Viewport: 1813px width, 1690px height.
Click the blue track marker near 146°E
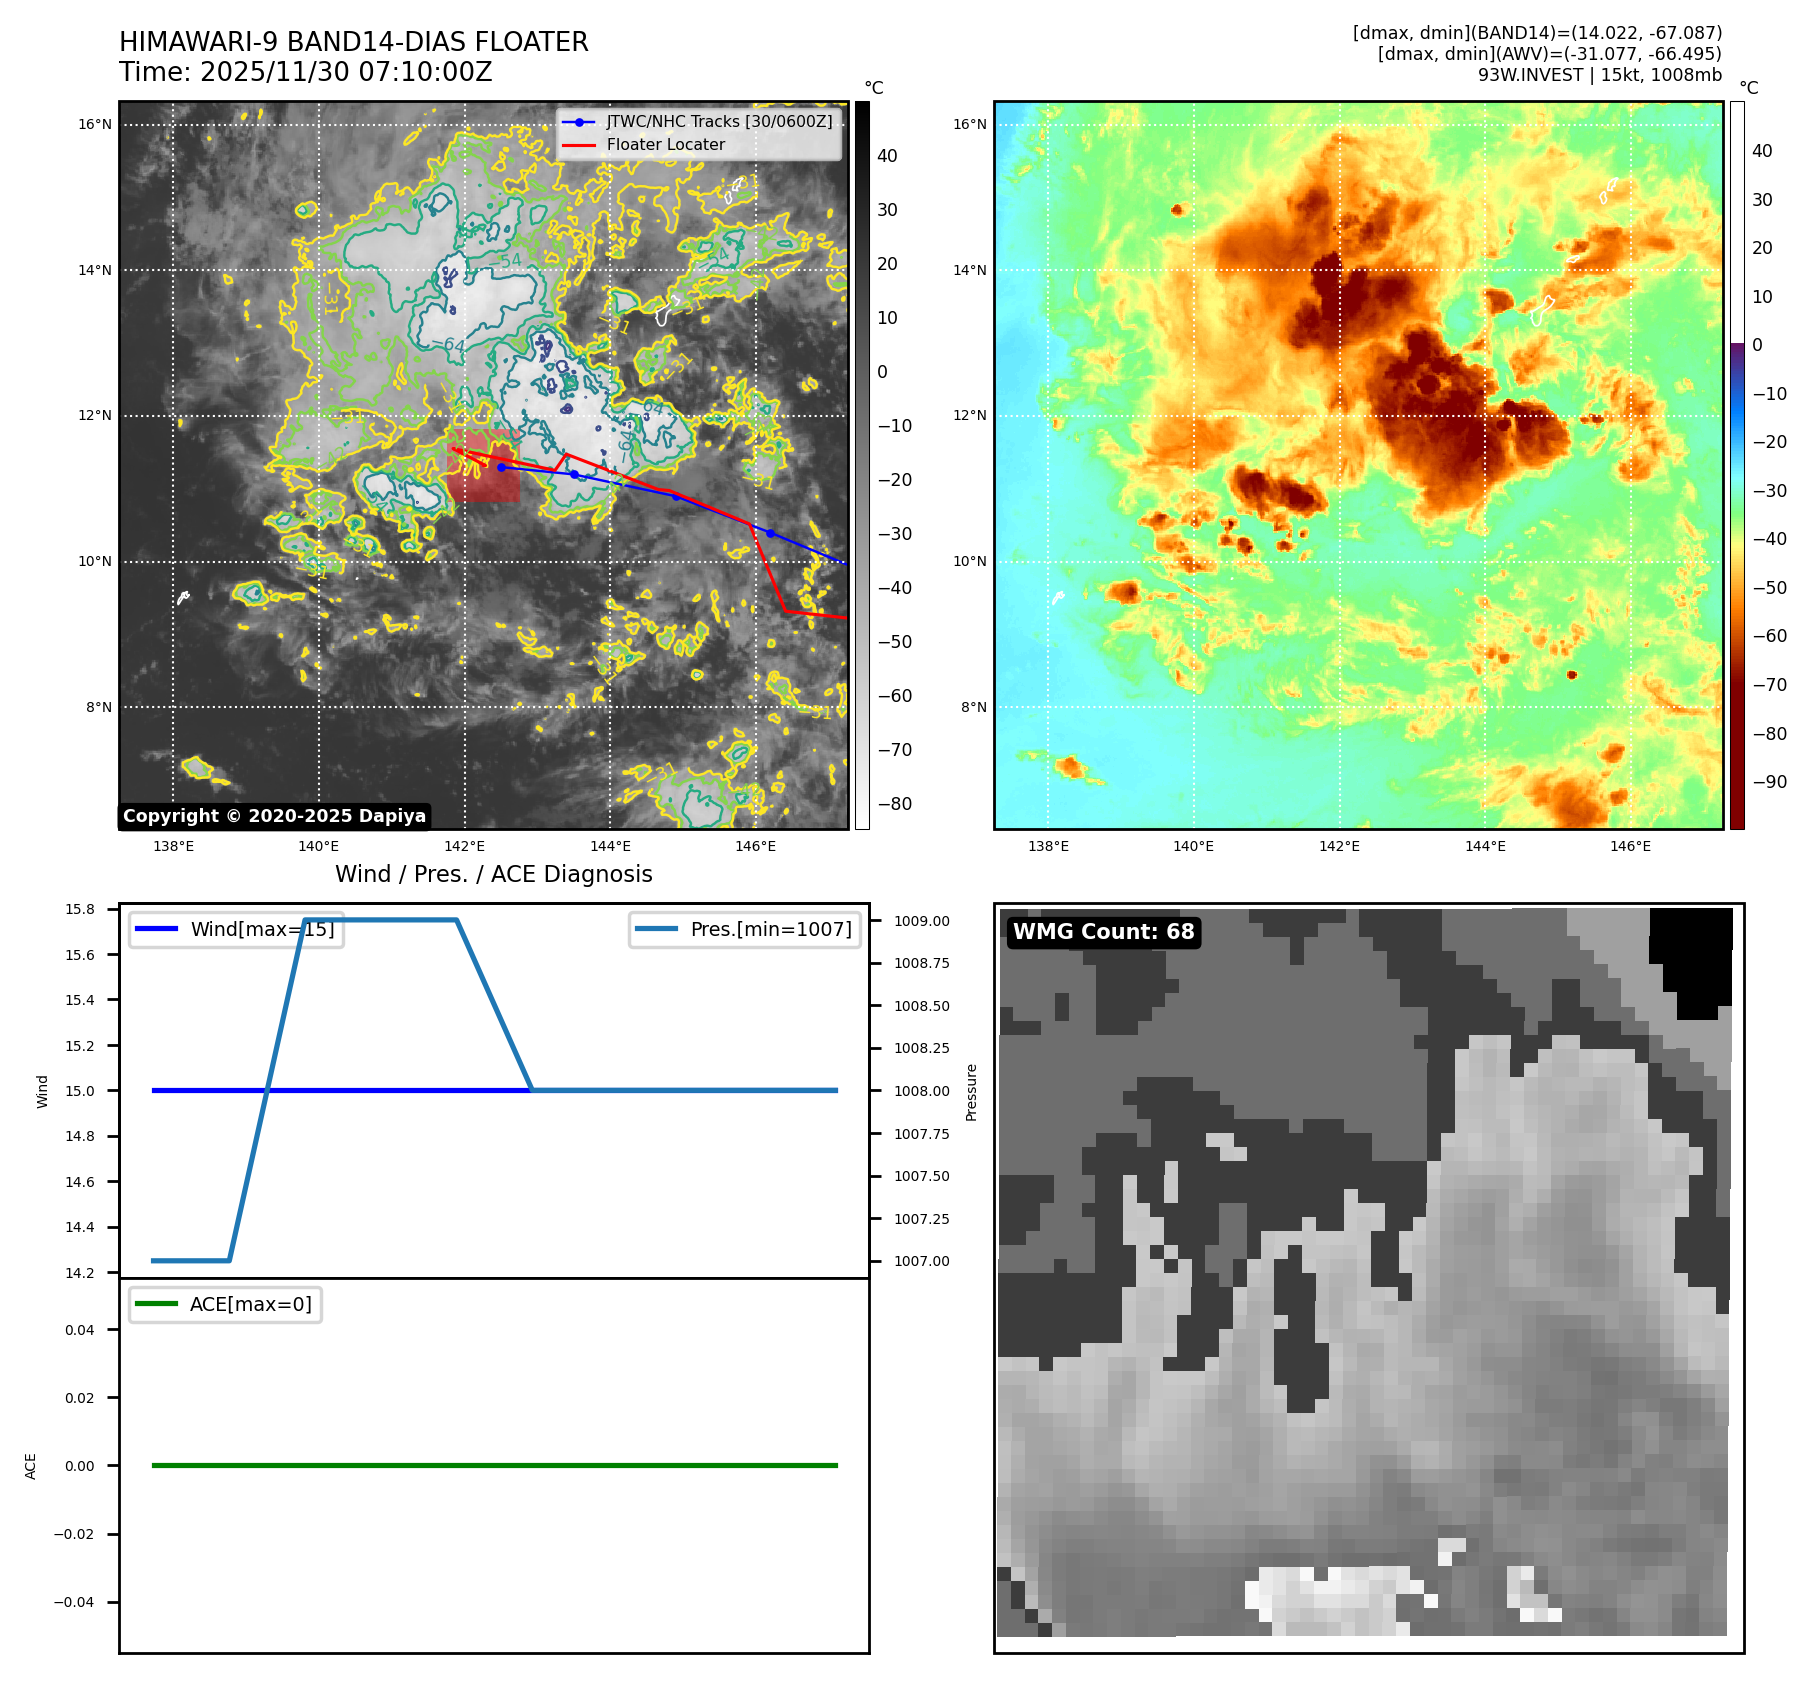click(x=770, y=533)
